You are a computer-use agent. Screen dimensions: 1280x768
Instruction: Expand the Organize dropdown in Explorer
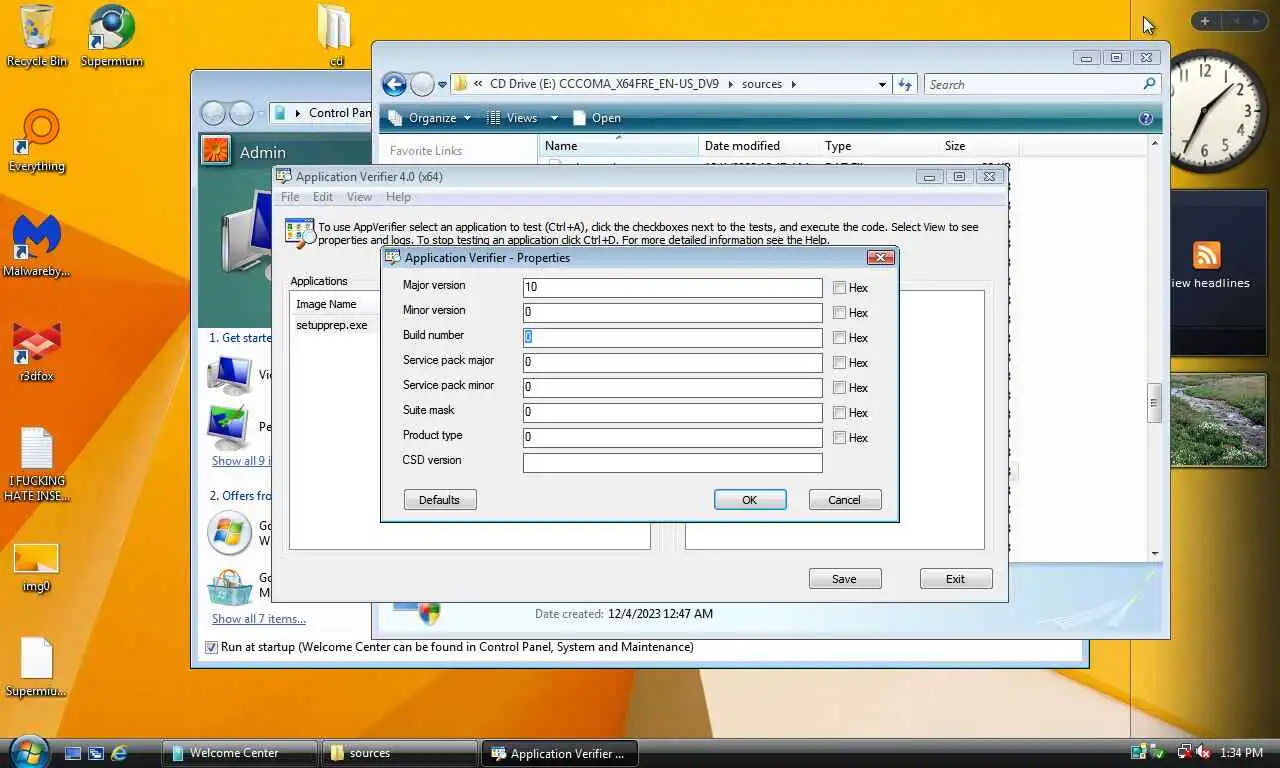[x=430, y=118]
